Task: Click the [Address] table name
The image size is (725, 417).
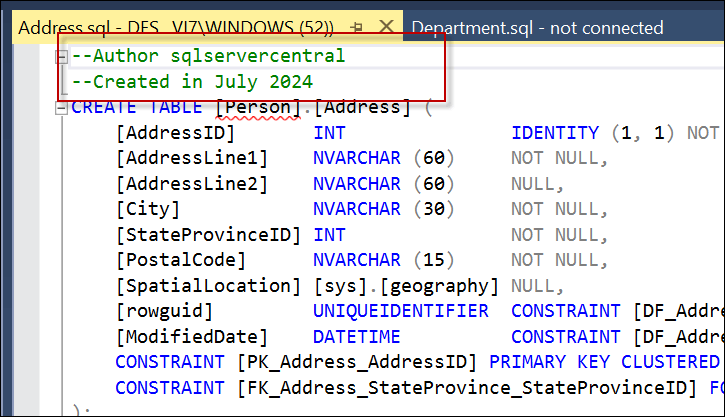Action: [x=362, y=107]
